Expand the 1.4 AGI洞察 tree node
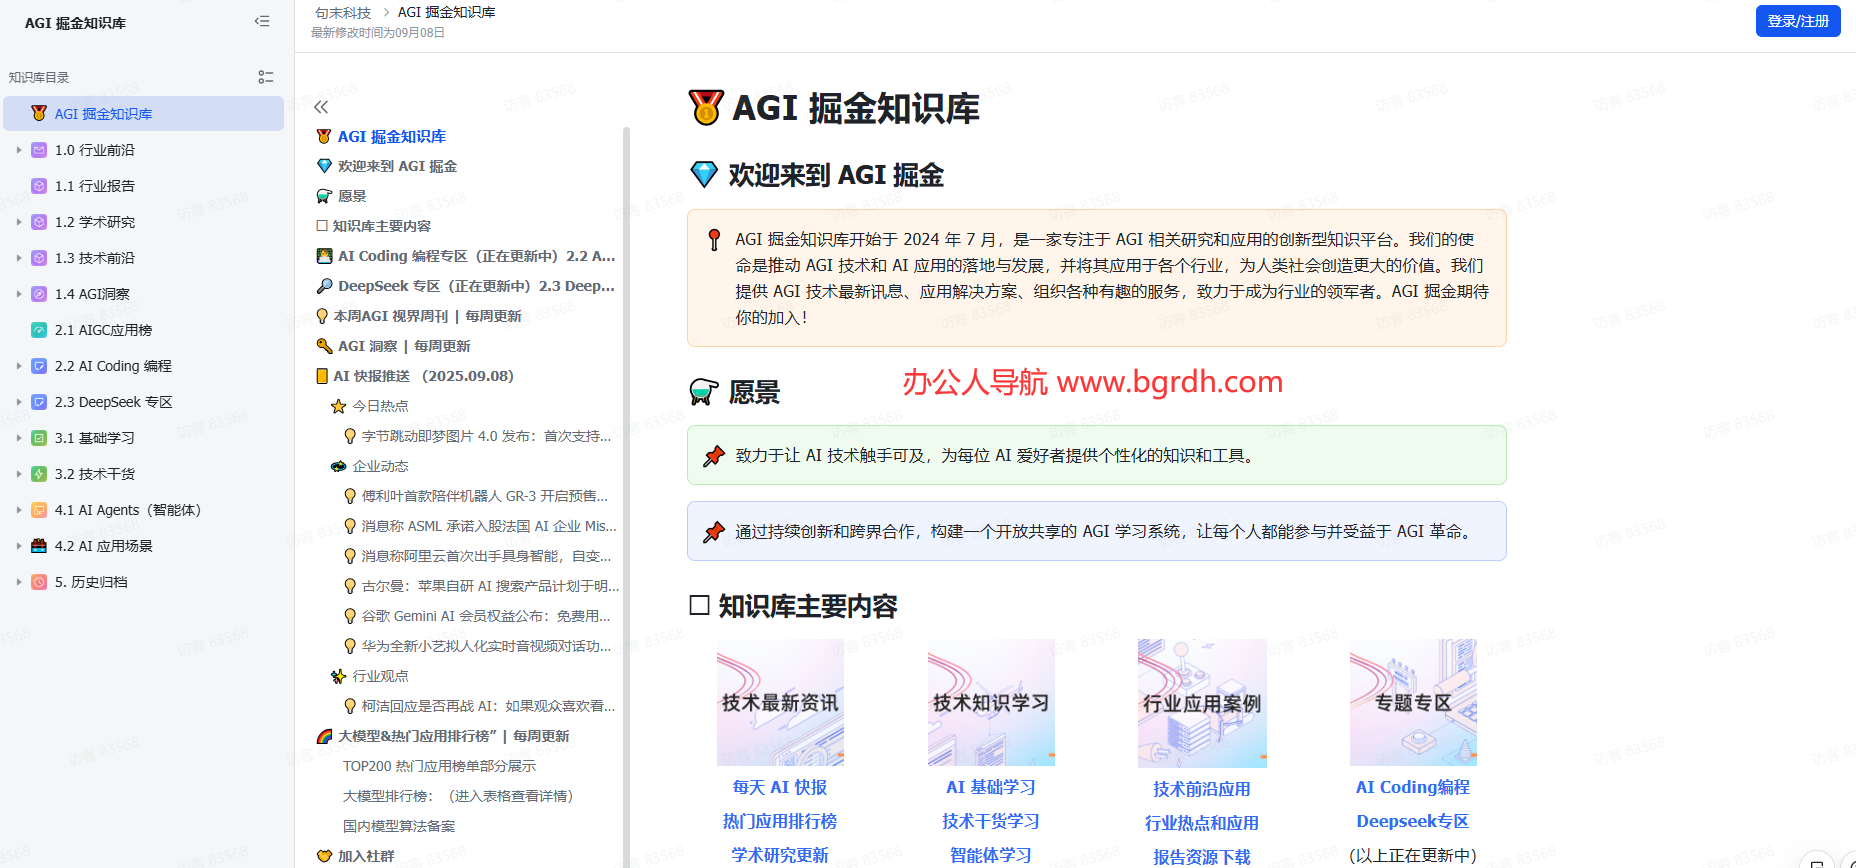 [18, 294]
